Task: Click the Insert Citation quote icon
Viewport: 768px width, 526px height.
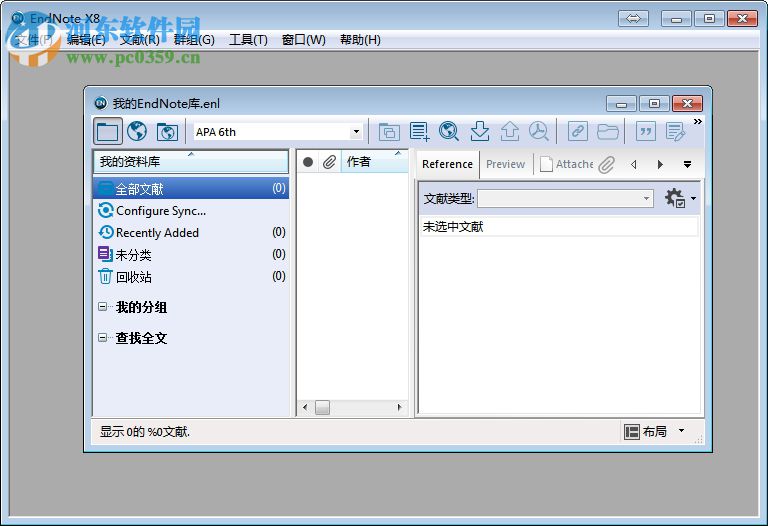Action: tap(646, 131)
